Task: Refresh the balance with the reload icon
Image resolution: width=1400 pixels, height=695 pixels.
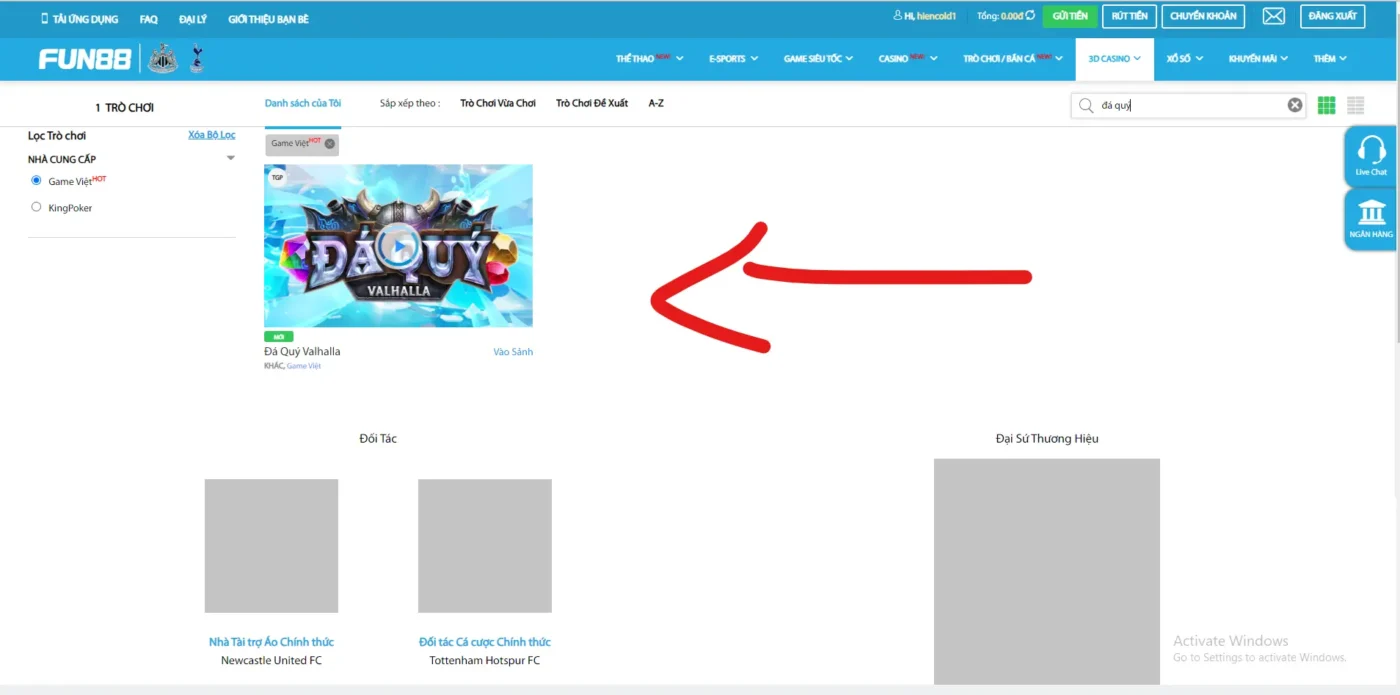Action: pyautogui.click(x=1029, y=16)
